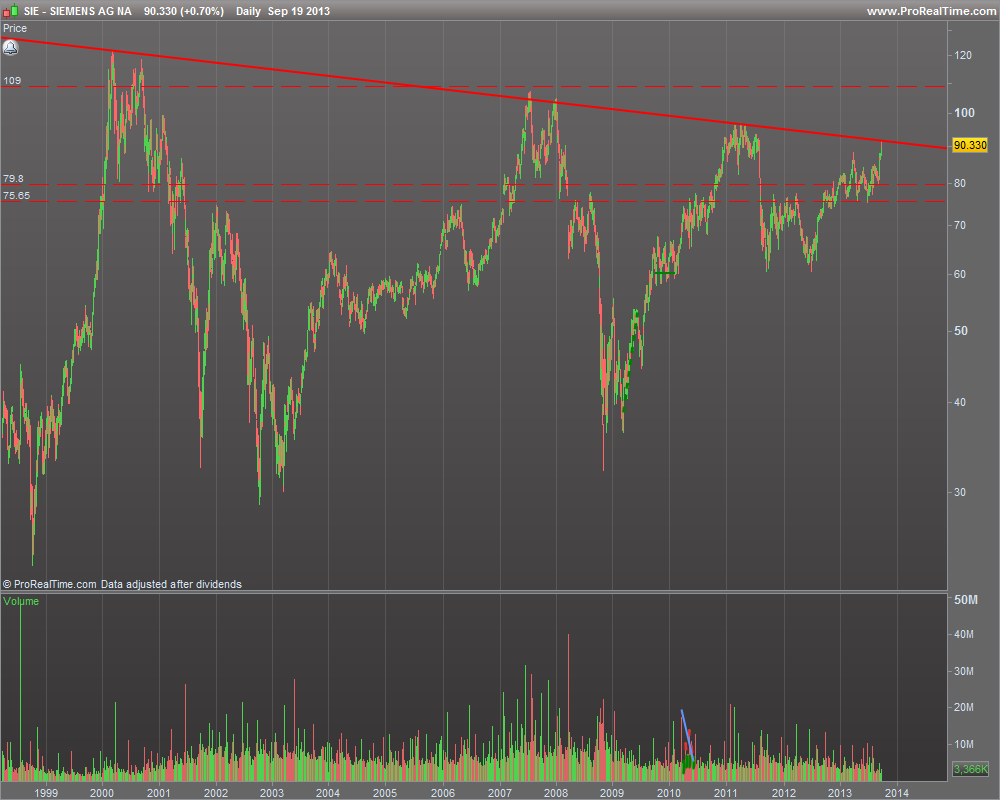This screenshot has height=800, width=1000.
Task: Click the 2001 year on time axis
Action: tap(159, 792)
